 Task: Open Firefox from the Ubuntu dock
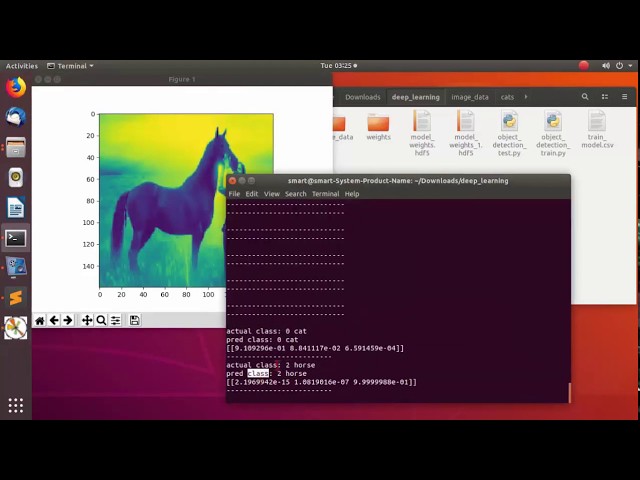(x=16, y=87)
